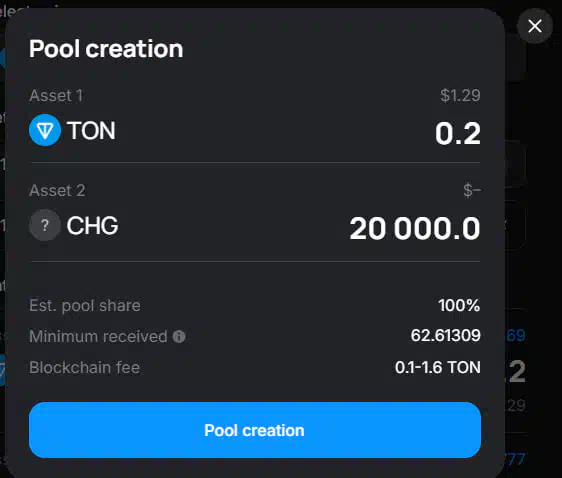The height and width of the screenshot is (478, 562).
Task: Click the Est. pool share label
Action: [x=85, y=306]
